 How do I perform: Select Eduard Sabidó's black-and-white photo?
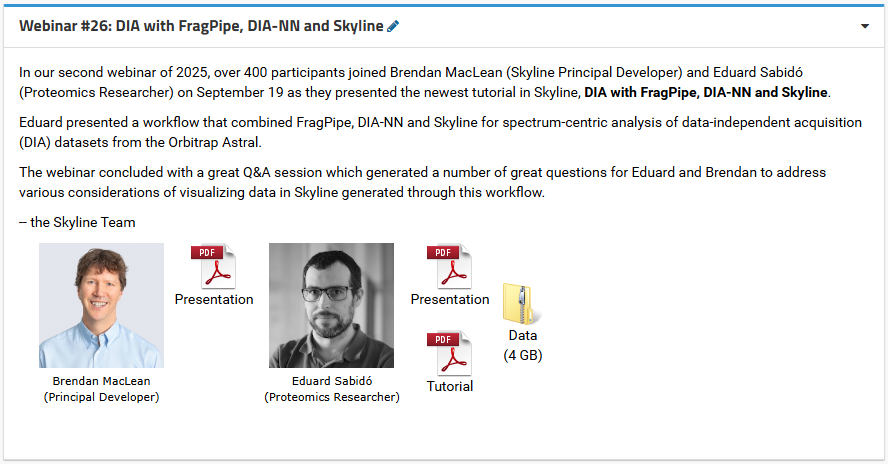click(x=331, y=305)
